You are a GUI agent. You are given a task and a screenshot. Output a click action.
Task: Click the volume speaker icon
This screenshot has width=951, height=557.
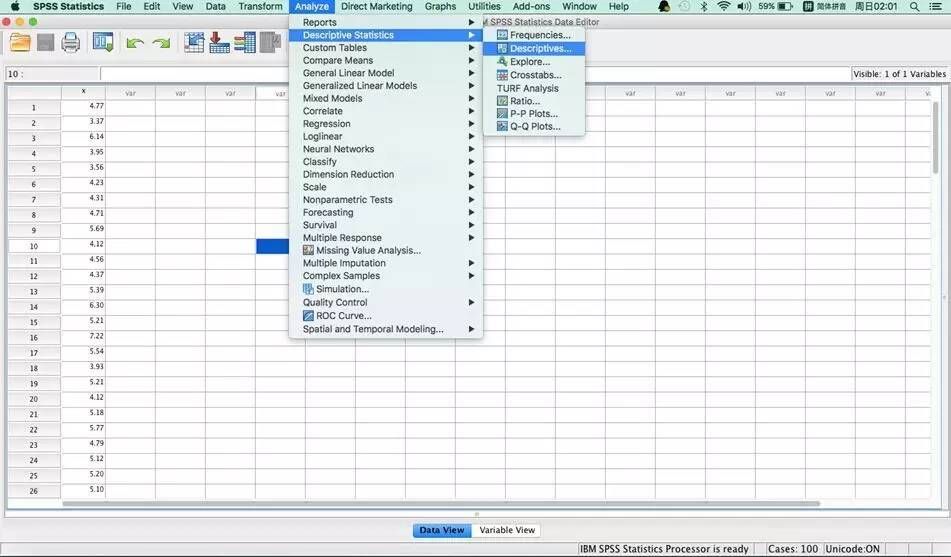tap(744, 6)
